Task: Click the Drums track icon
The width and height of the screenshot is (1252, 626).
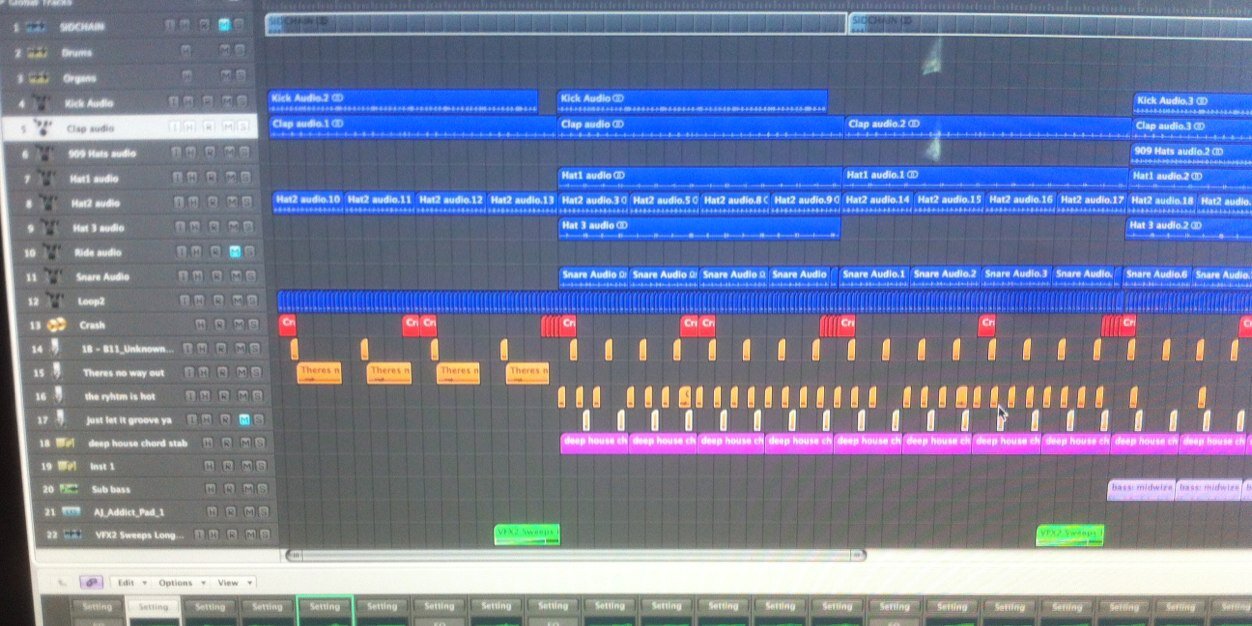Action: click(39, 52)
